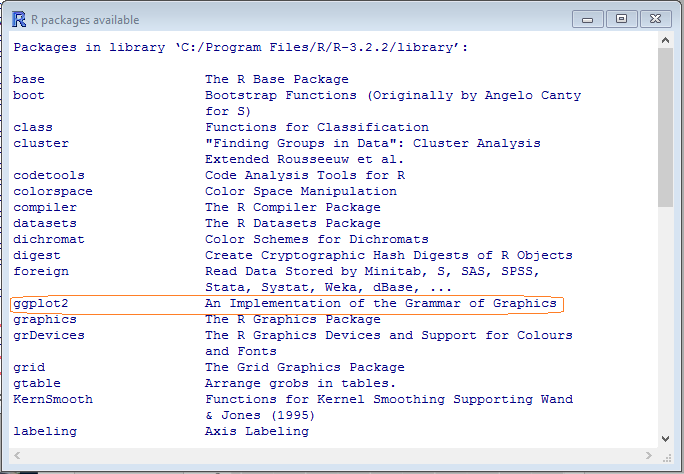
Task: Click the horizontal scrollbar left arrow
Action: pos(17,456)
